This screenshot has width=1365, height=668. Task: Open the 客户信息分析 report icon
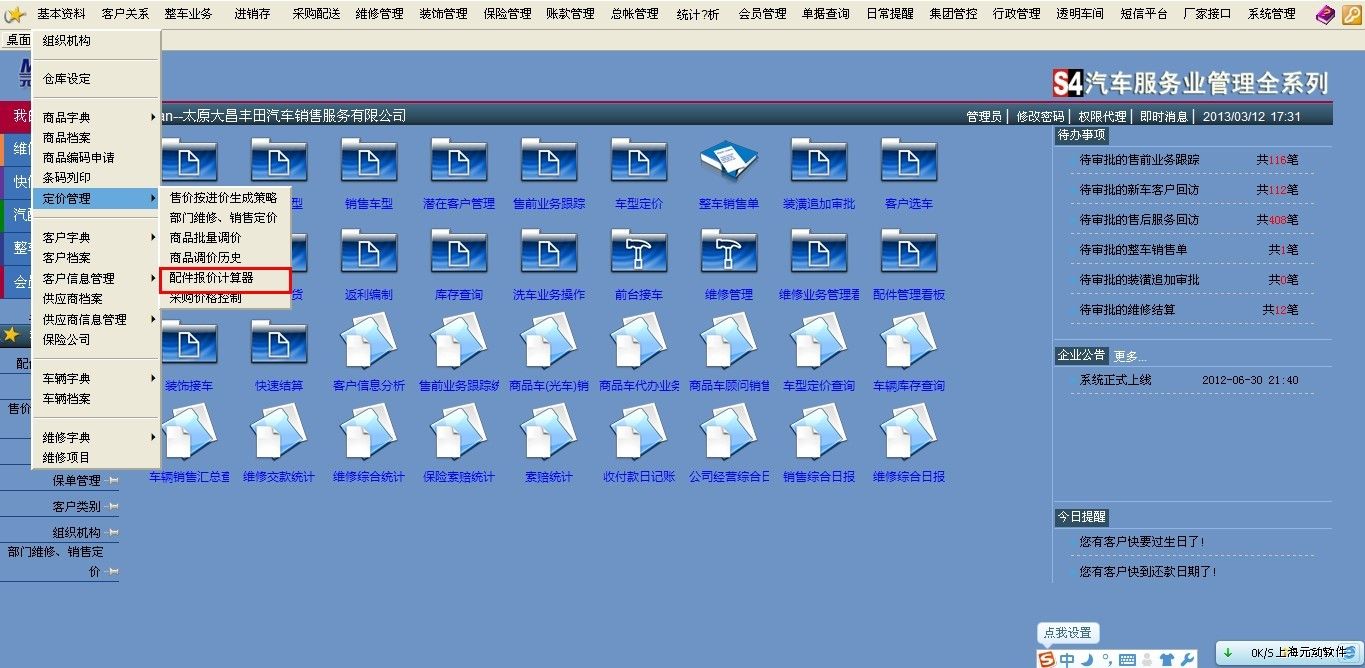(x=368, y=343)
